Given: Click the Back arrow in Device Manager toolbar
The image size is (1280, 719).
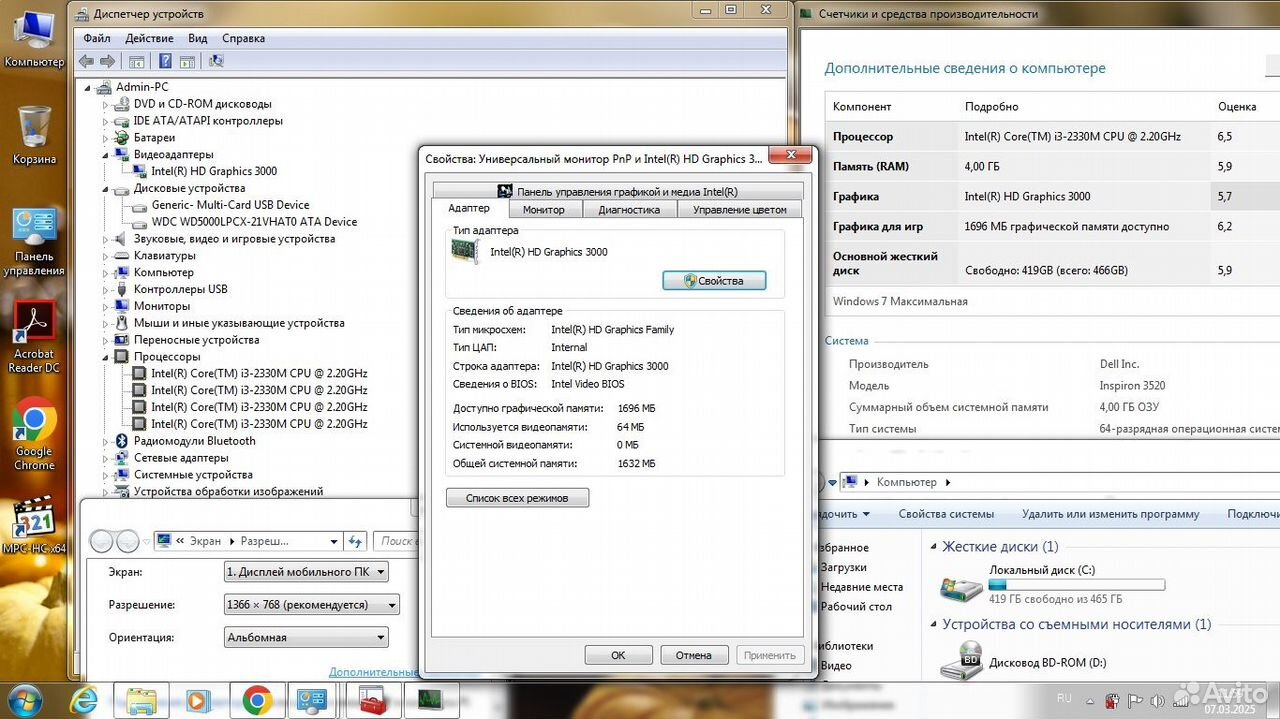Looking at the screenshot, I should [x=87, y=61].
